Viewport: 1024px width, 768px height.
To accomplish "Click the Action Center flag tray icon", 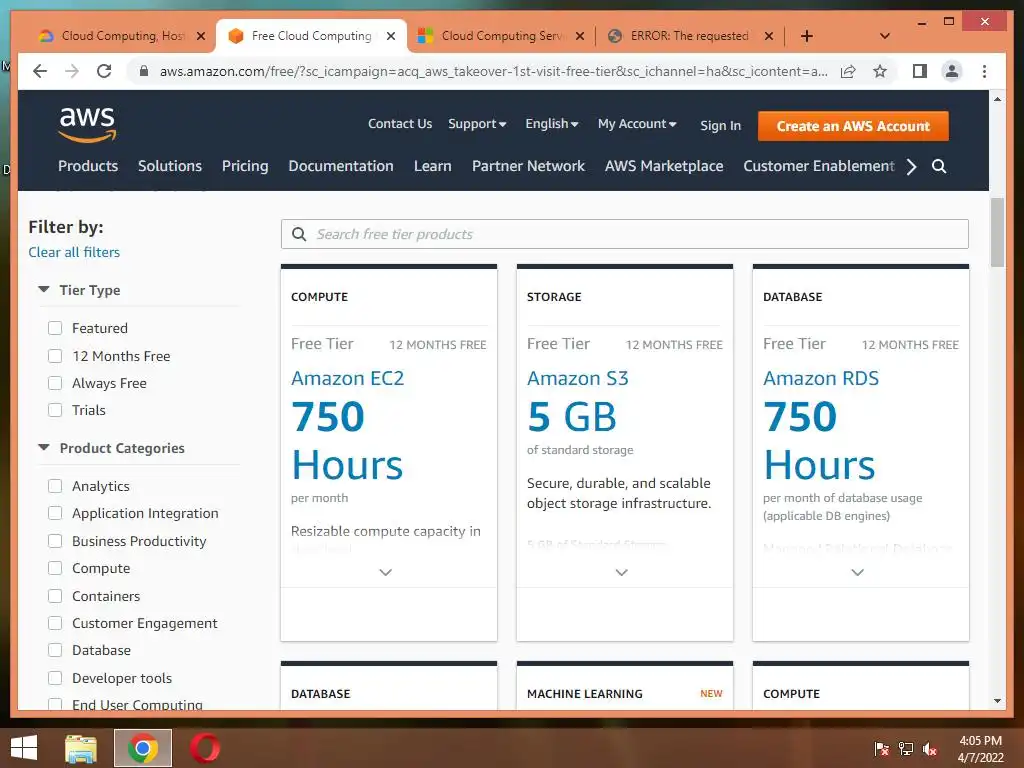I will tap(881, 749).
